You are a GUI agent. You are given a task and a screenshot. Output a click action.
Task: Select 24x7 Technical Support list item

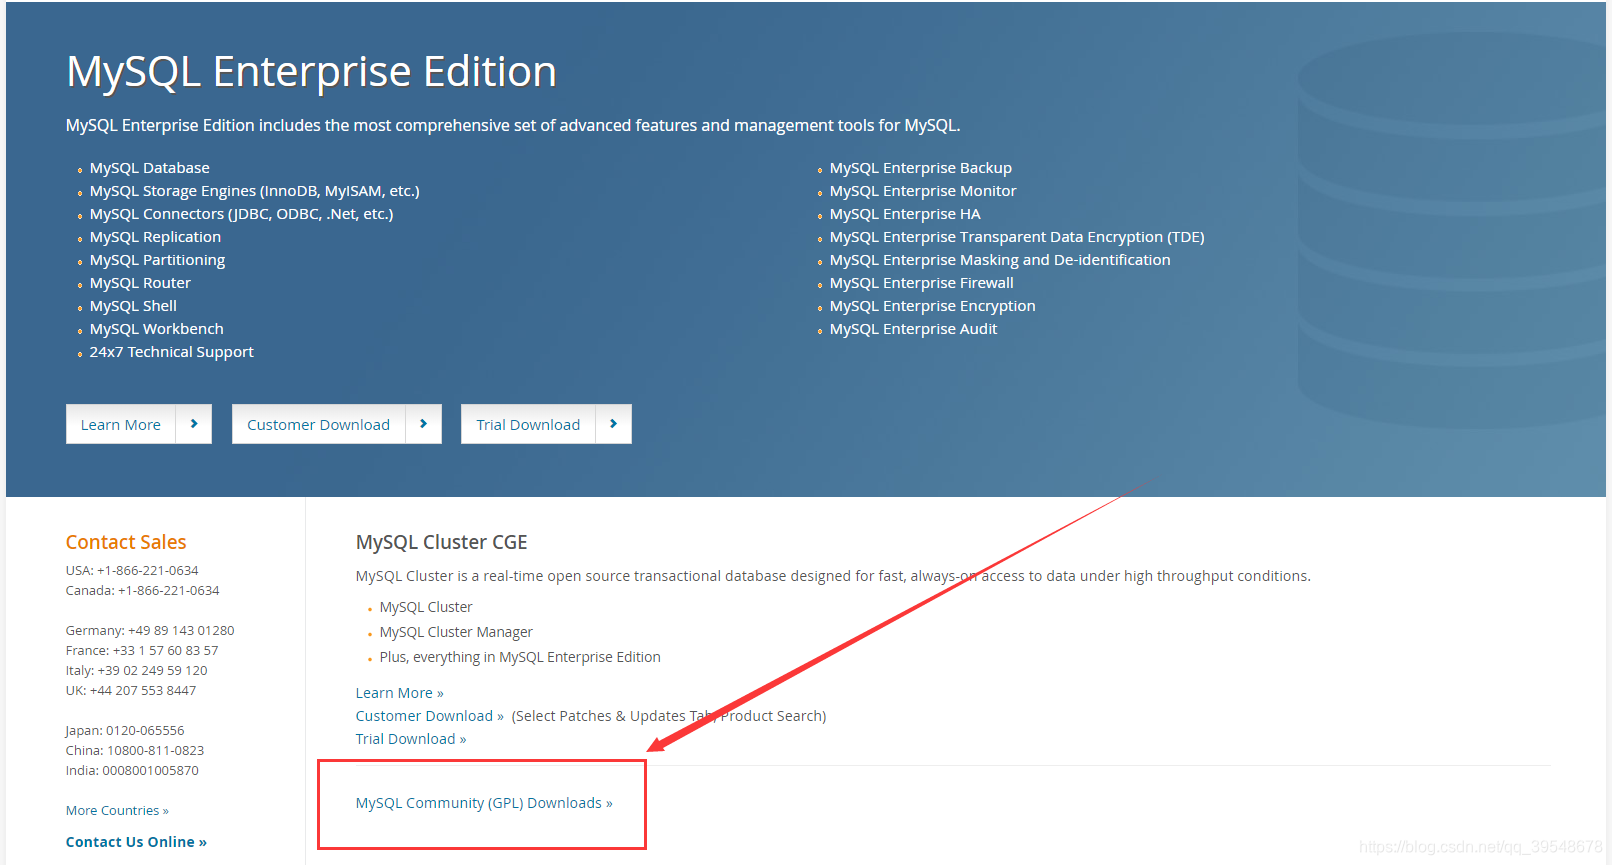click(x=171, y=352)
